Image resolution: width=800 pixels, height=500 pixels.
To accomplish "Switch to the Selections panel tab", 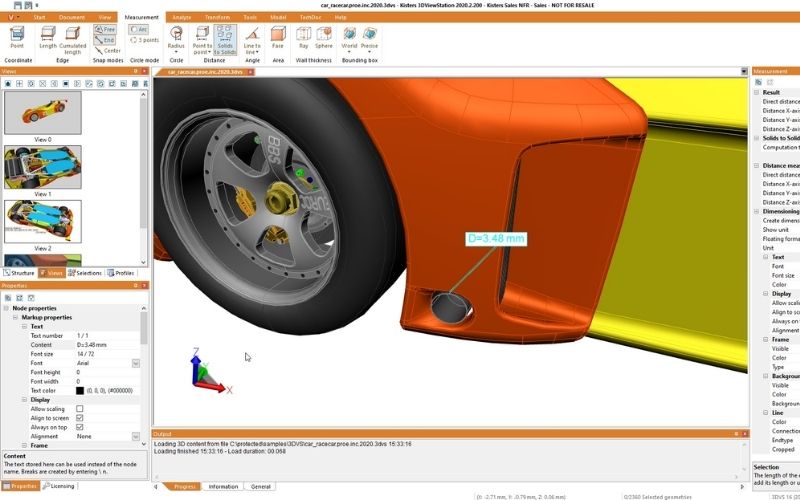I will [85, 273].
